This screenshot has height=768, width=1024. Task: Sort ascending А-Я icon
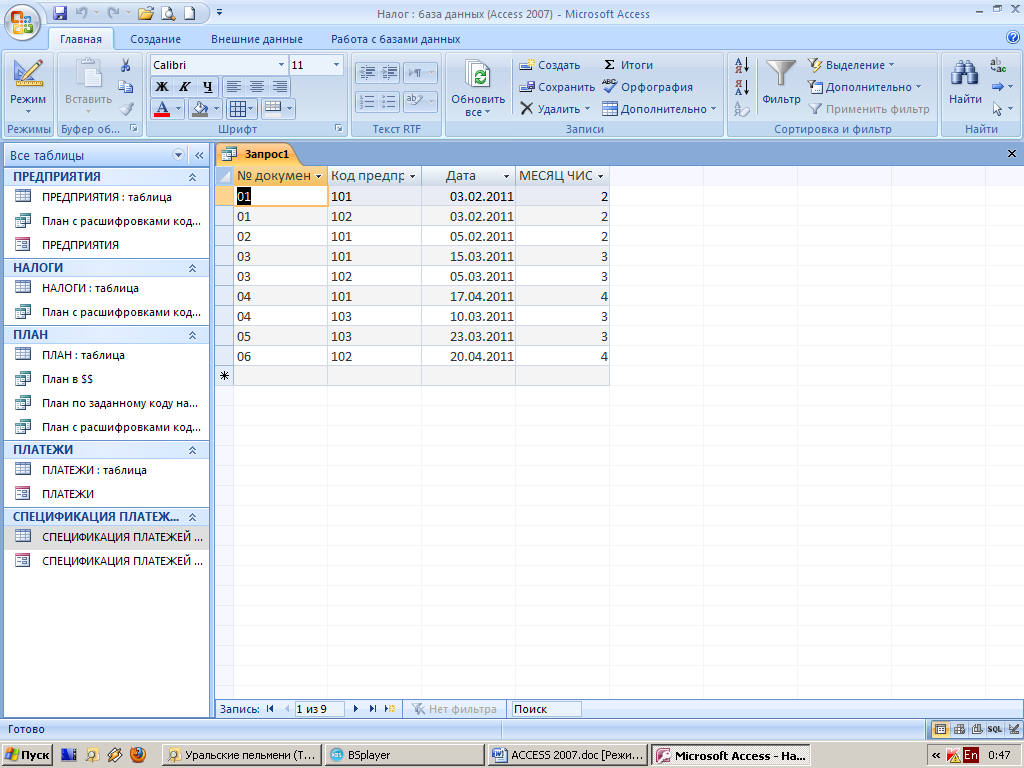[742, 65]
